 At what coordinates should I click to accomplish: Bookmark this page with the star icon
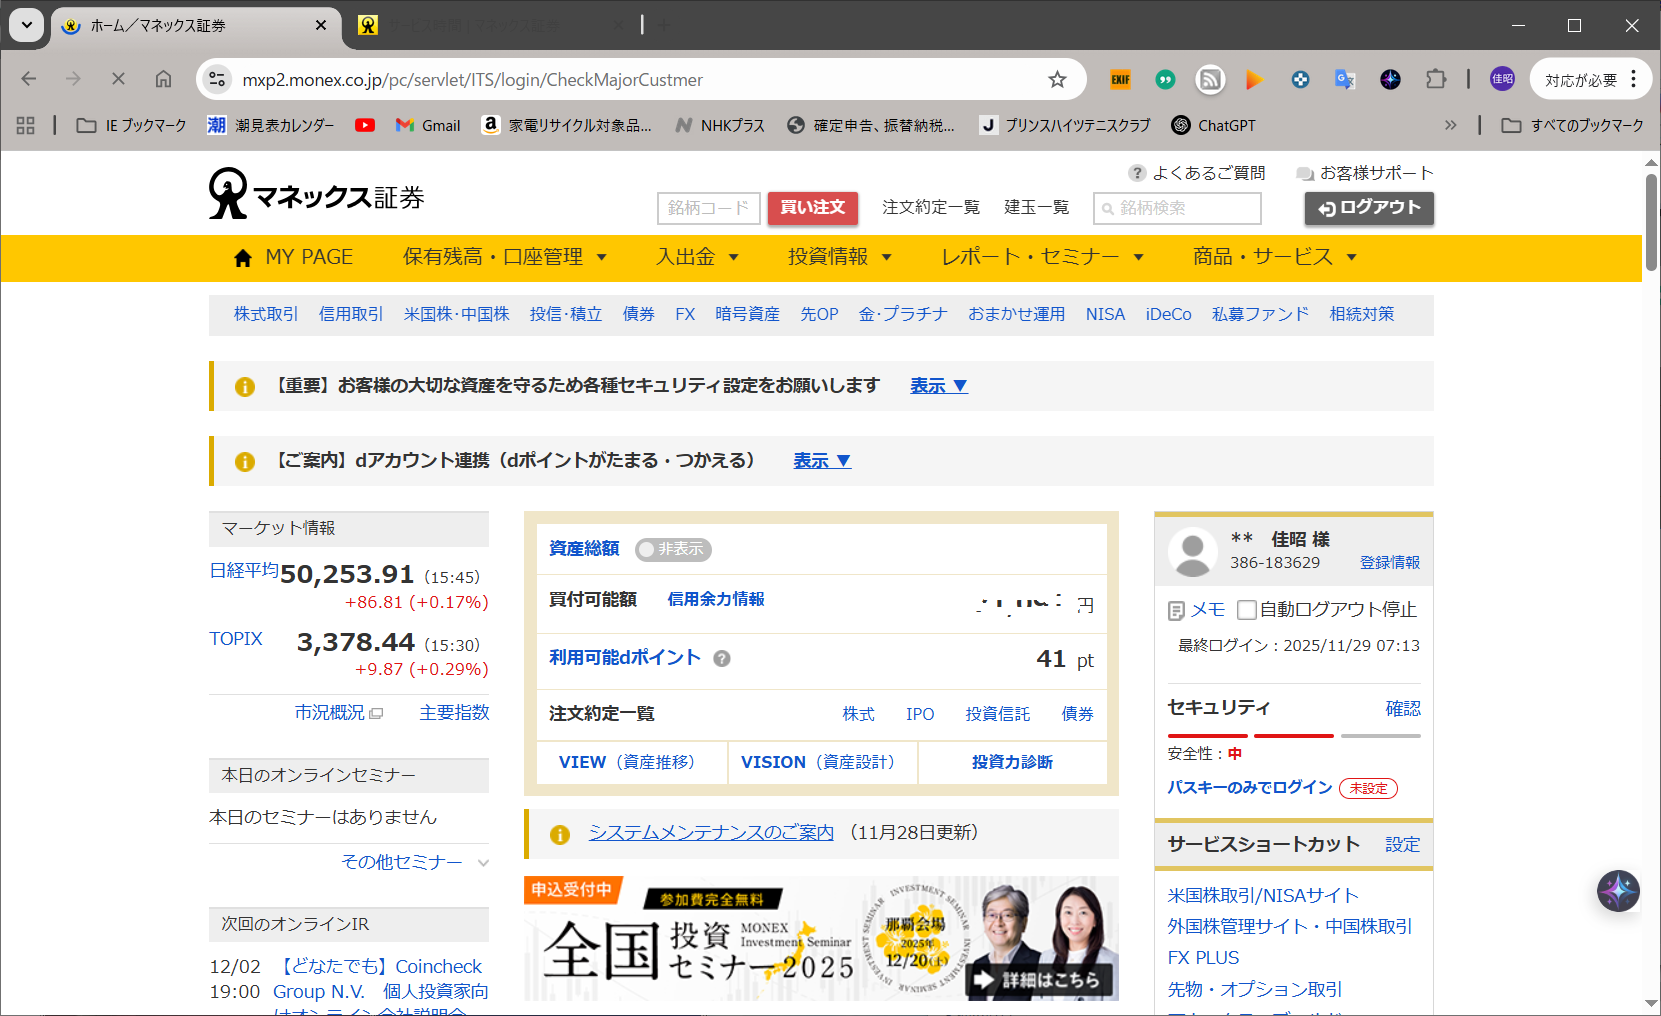1057,80
